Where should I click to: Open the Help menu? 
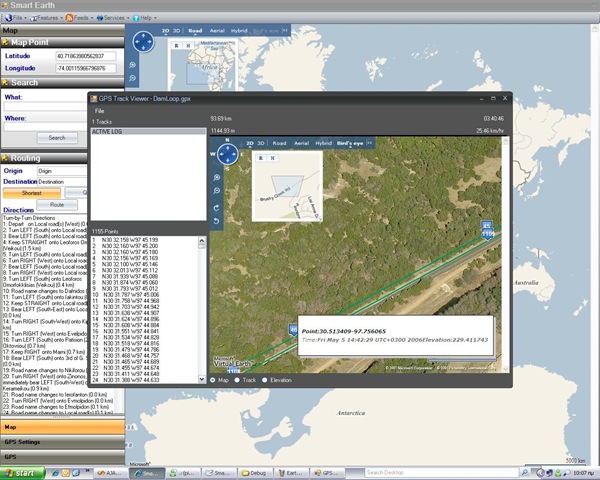tap(146, 18)
